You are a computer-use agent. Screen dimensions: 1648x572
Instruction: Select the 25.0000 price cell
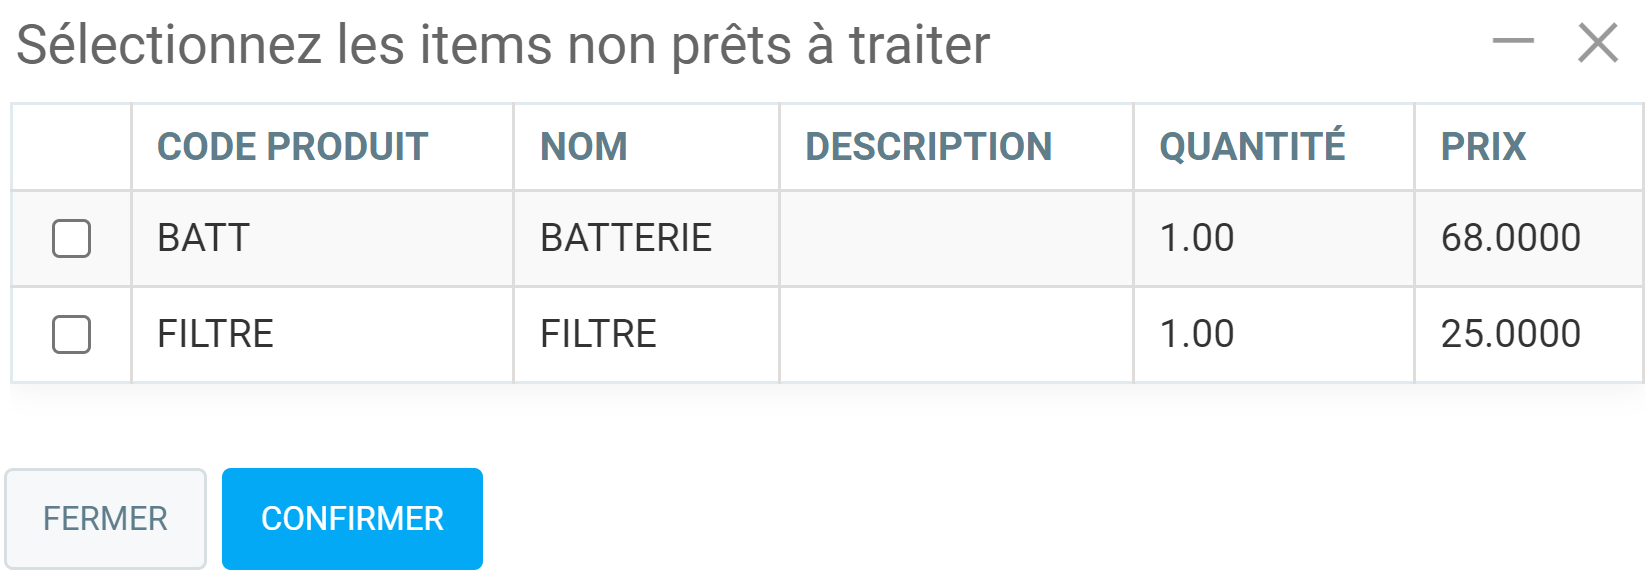1510,334
